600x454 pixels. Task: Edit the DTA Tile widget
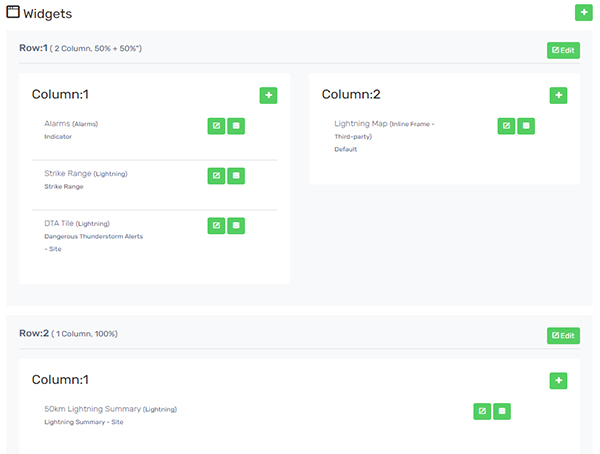[216, 225]
